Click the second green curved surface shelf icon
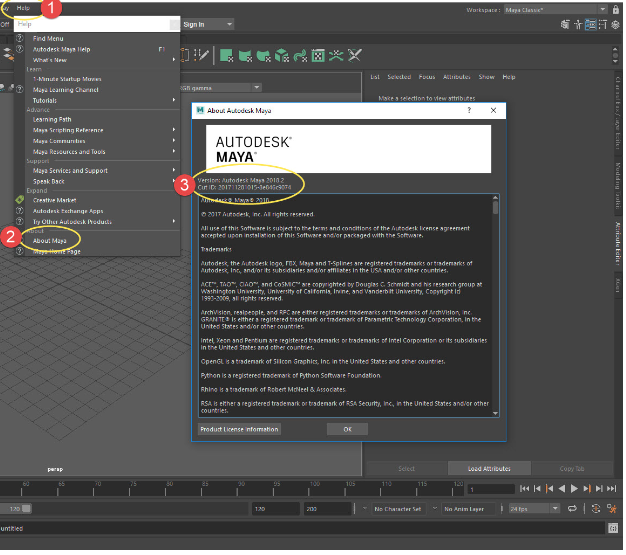This screenshot has width=626, height=555. pos(263,56)
